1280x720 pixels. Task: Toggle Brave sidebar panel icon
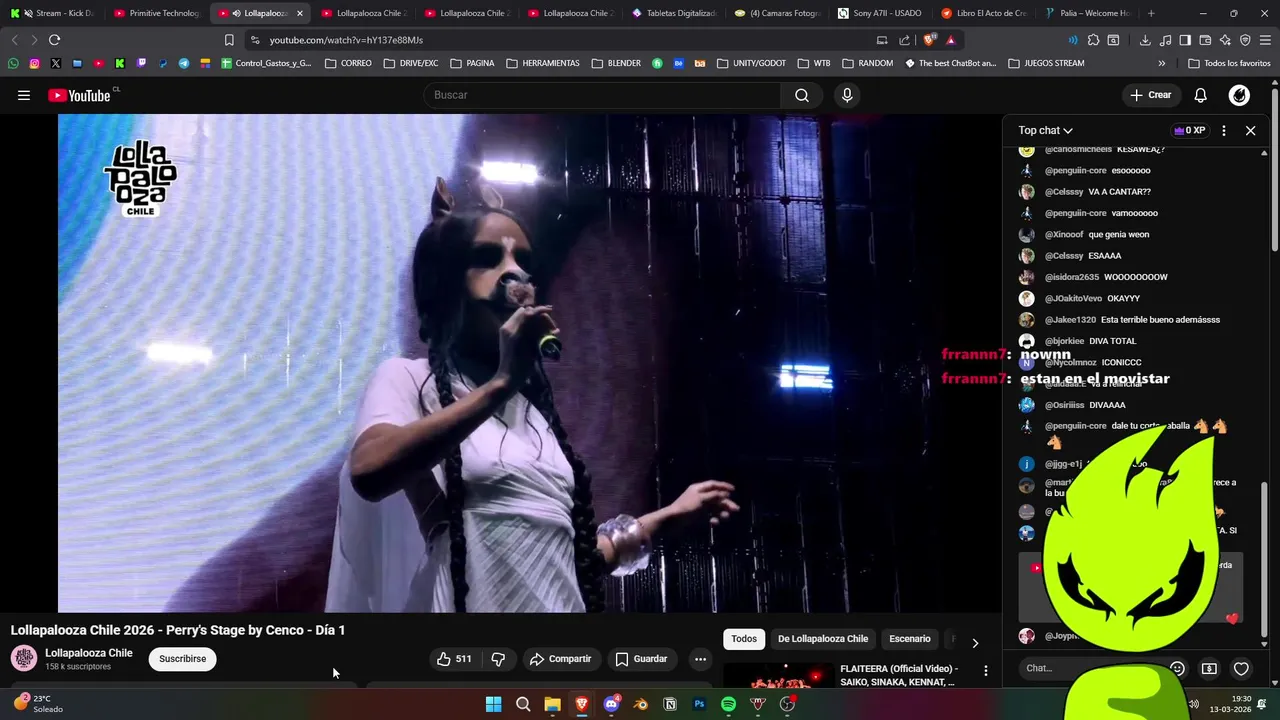click(1185, 40)
